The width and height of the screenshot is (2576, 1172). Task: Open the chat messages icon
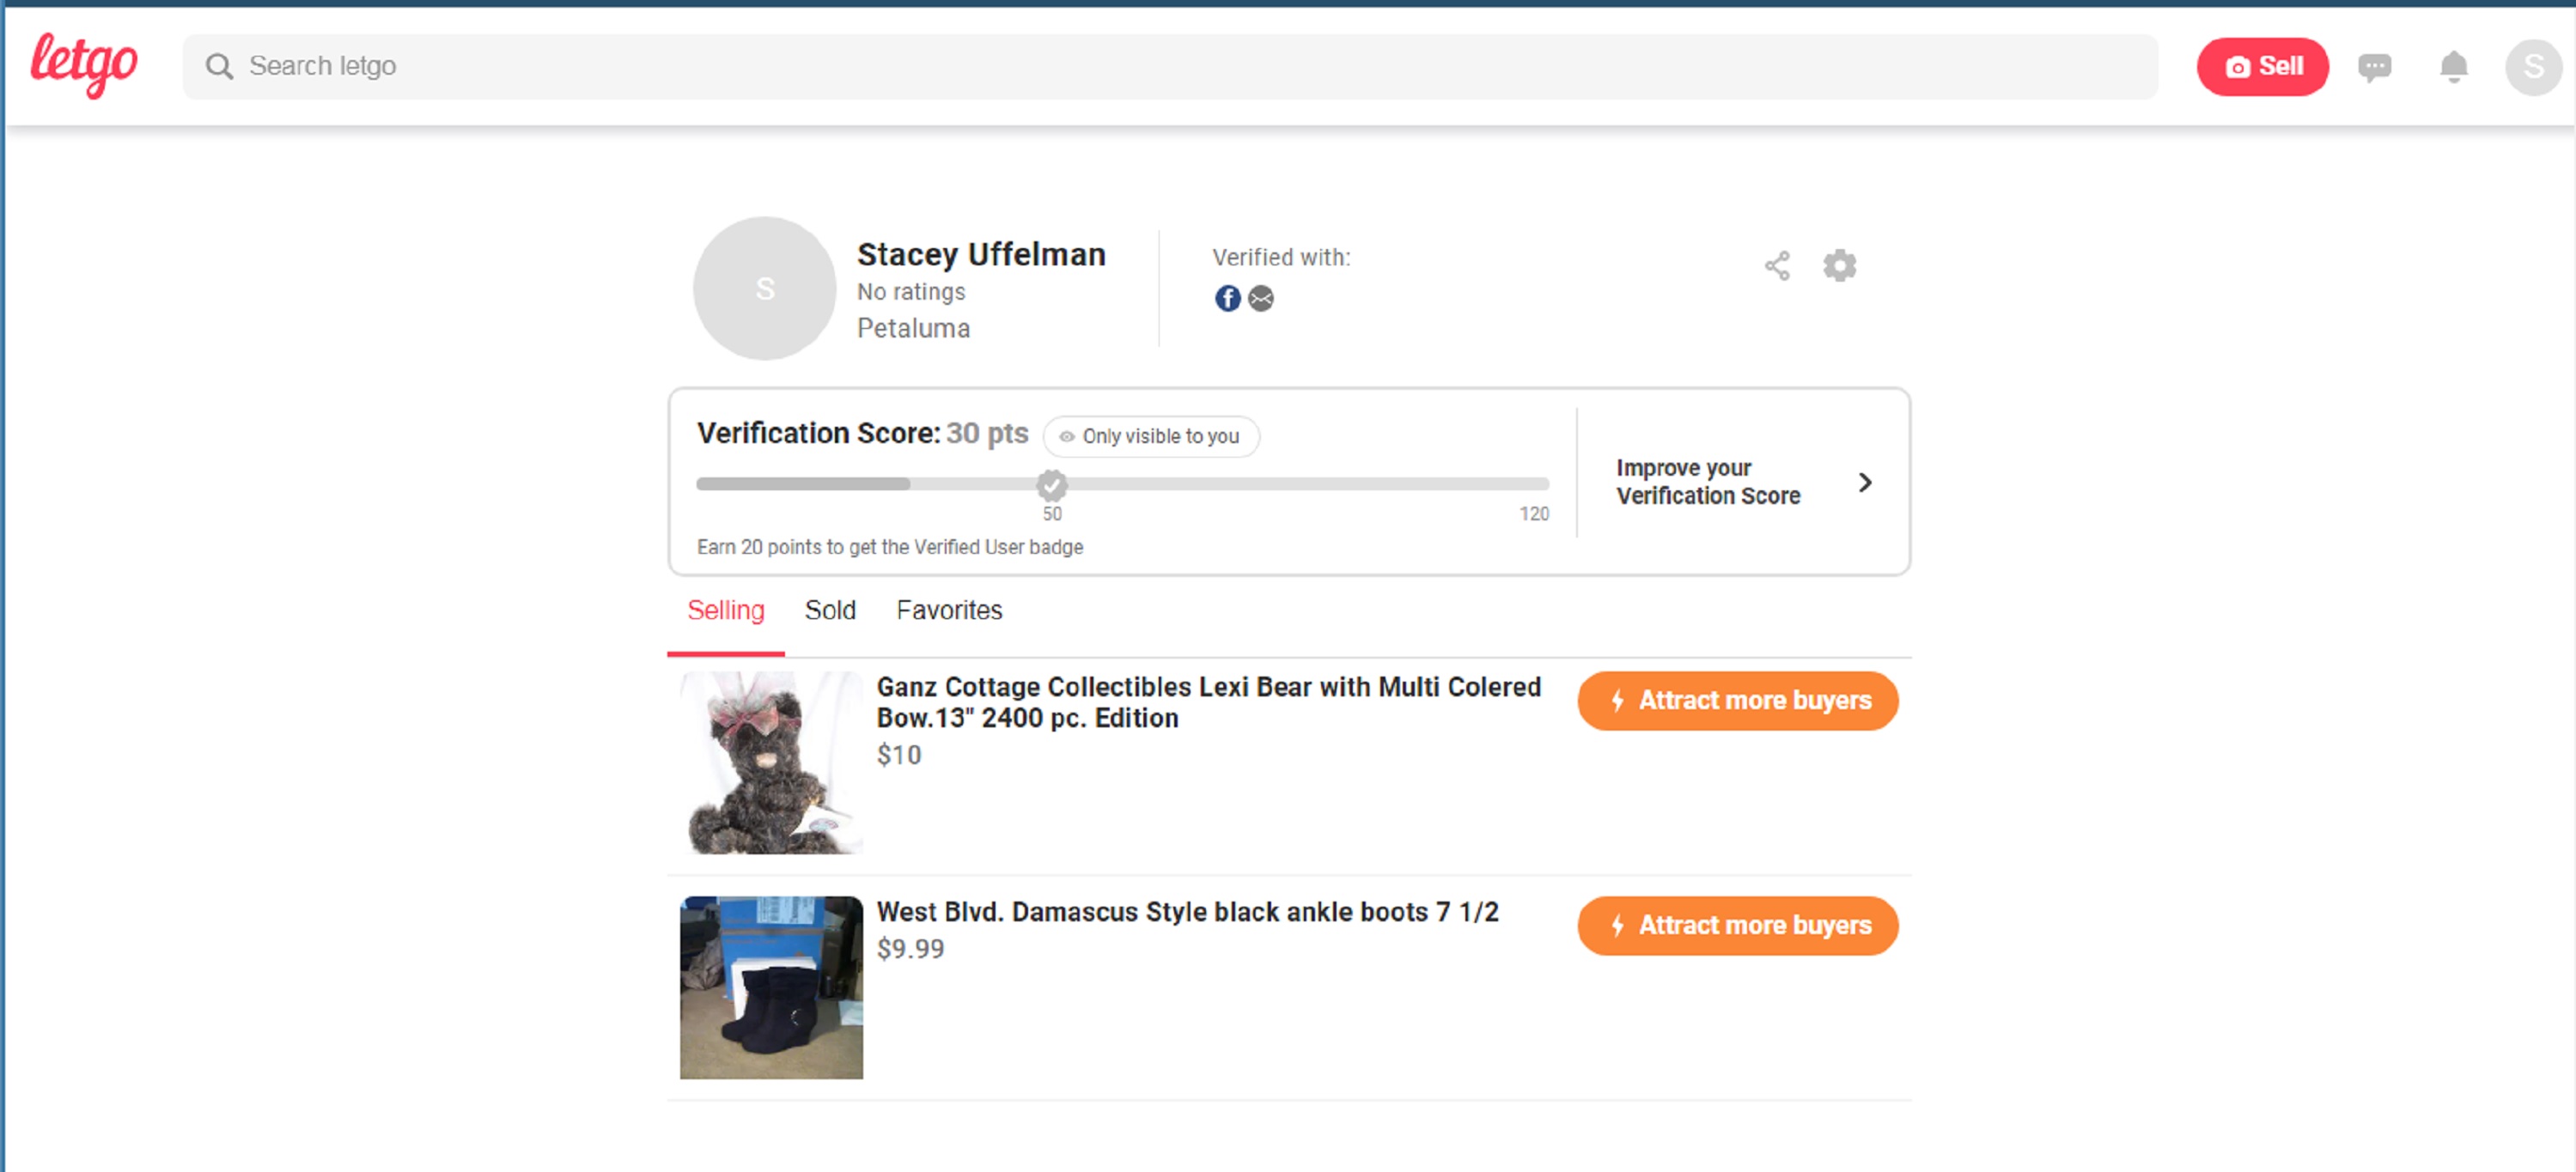pos(2374,67)
